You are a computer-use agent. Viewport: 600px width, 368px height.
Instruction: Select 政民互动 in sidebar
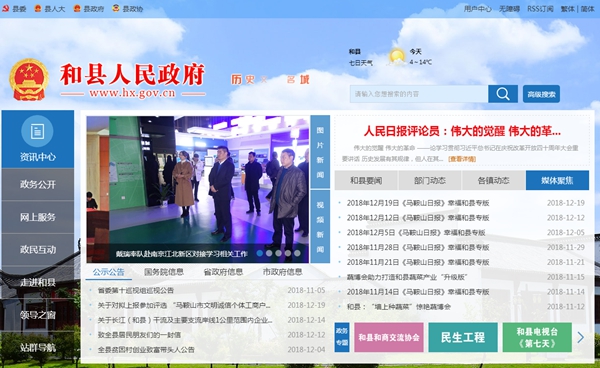pyautogui.click(x=38, y=250)
